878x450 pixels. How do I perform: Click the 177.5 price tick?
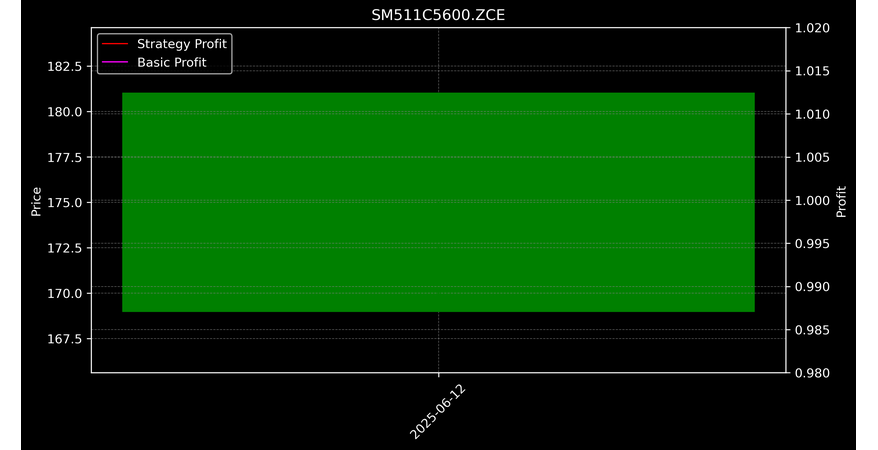tap(64, 157)
